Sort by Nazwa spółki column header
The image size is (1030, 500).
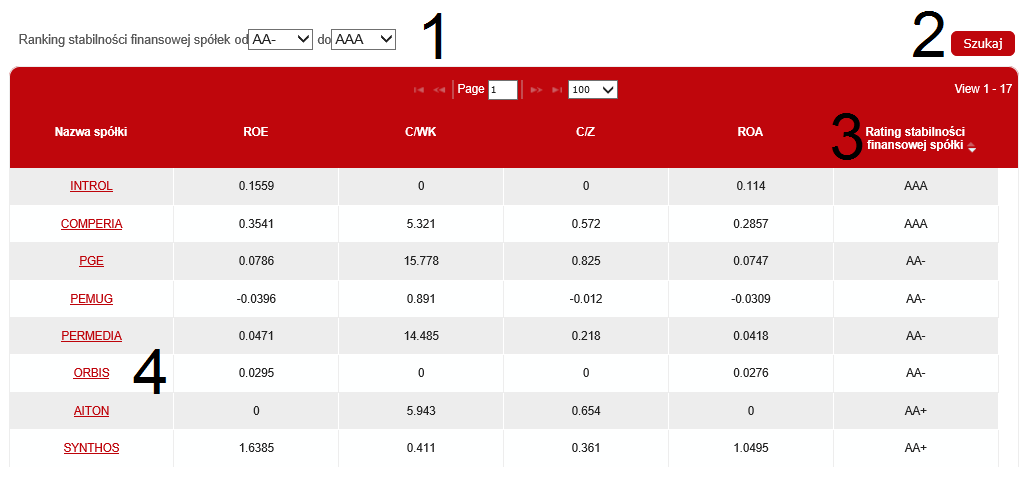pyautogui.click(x=91, y=132)
